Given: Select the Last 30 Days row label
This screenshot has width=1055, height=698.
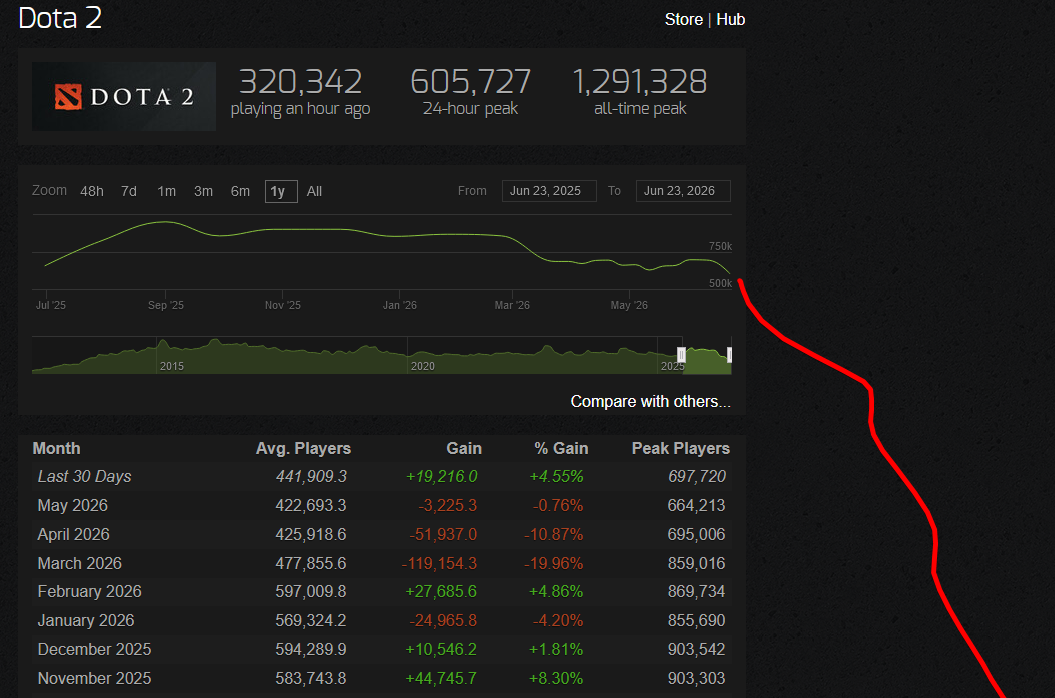Looking at the screenshot, I should coord(84,477).
